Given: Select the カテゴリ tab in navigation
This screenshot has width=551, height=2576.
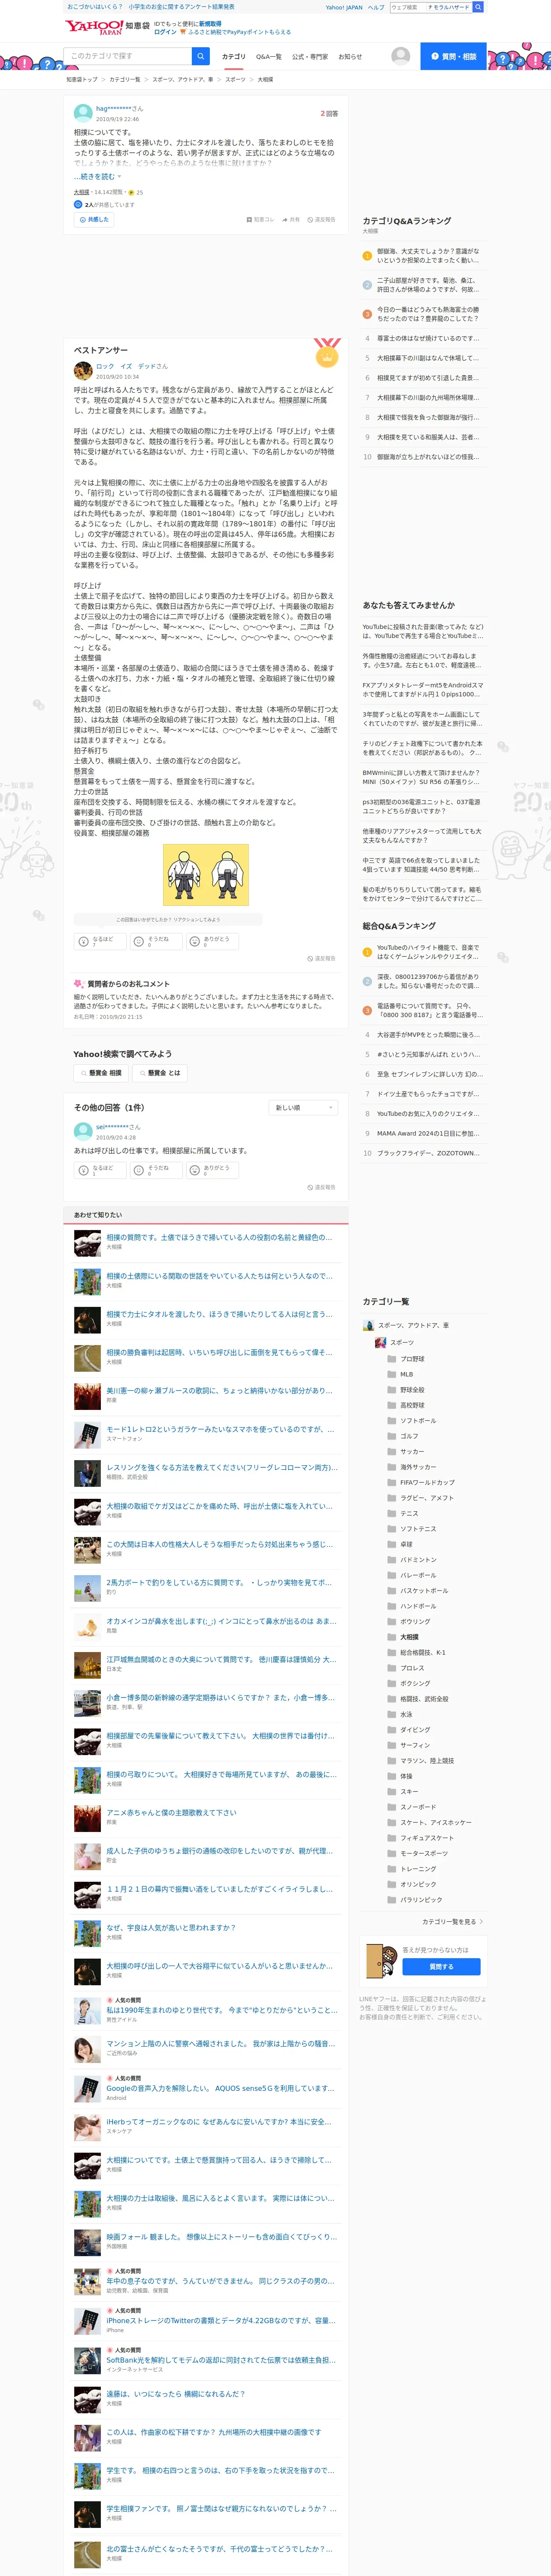Looking at the screenshot, I should (x=233, y=57).
